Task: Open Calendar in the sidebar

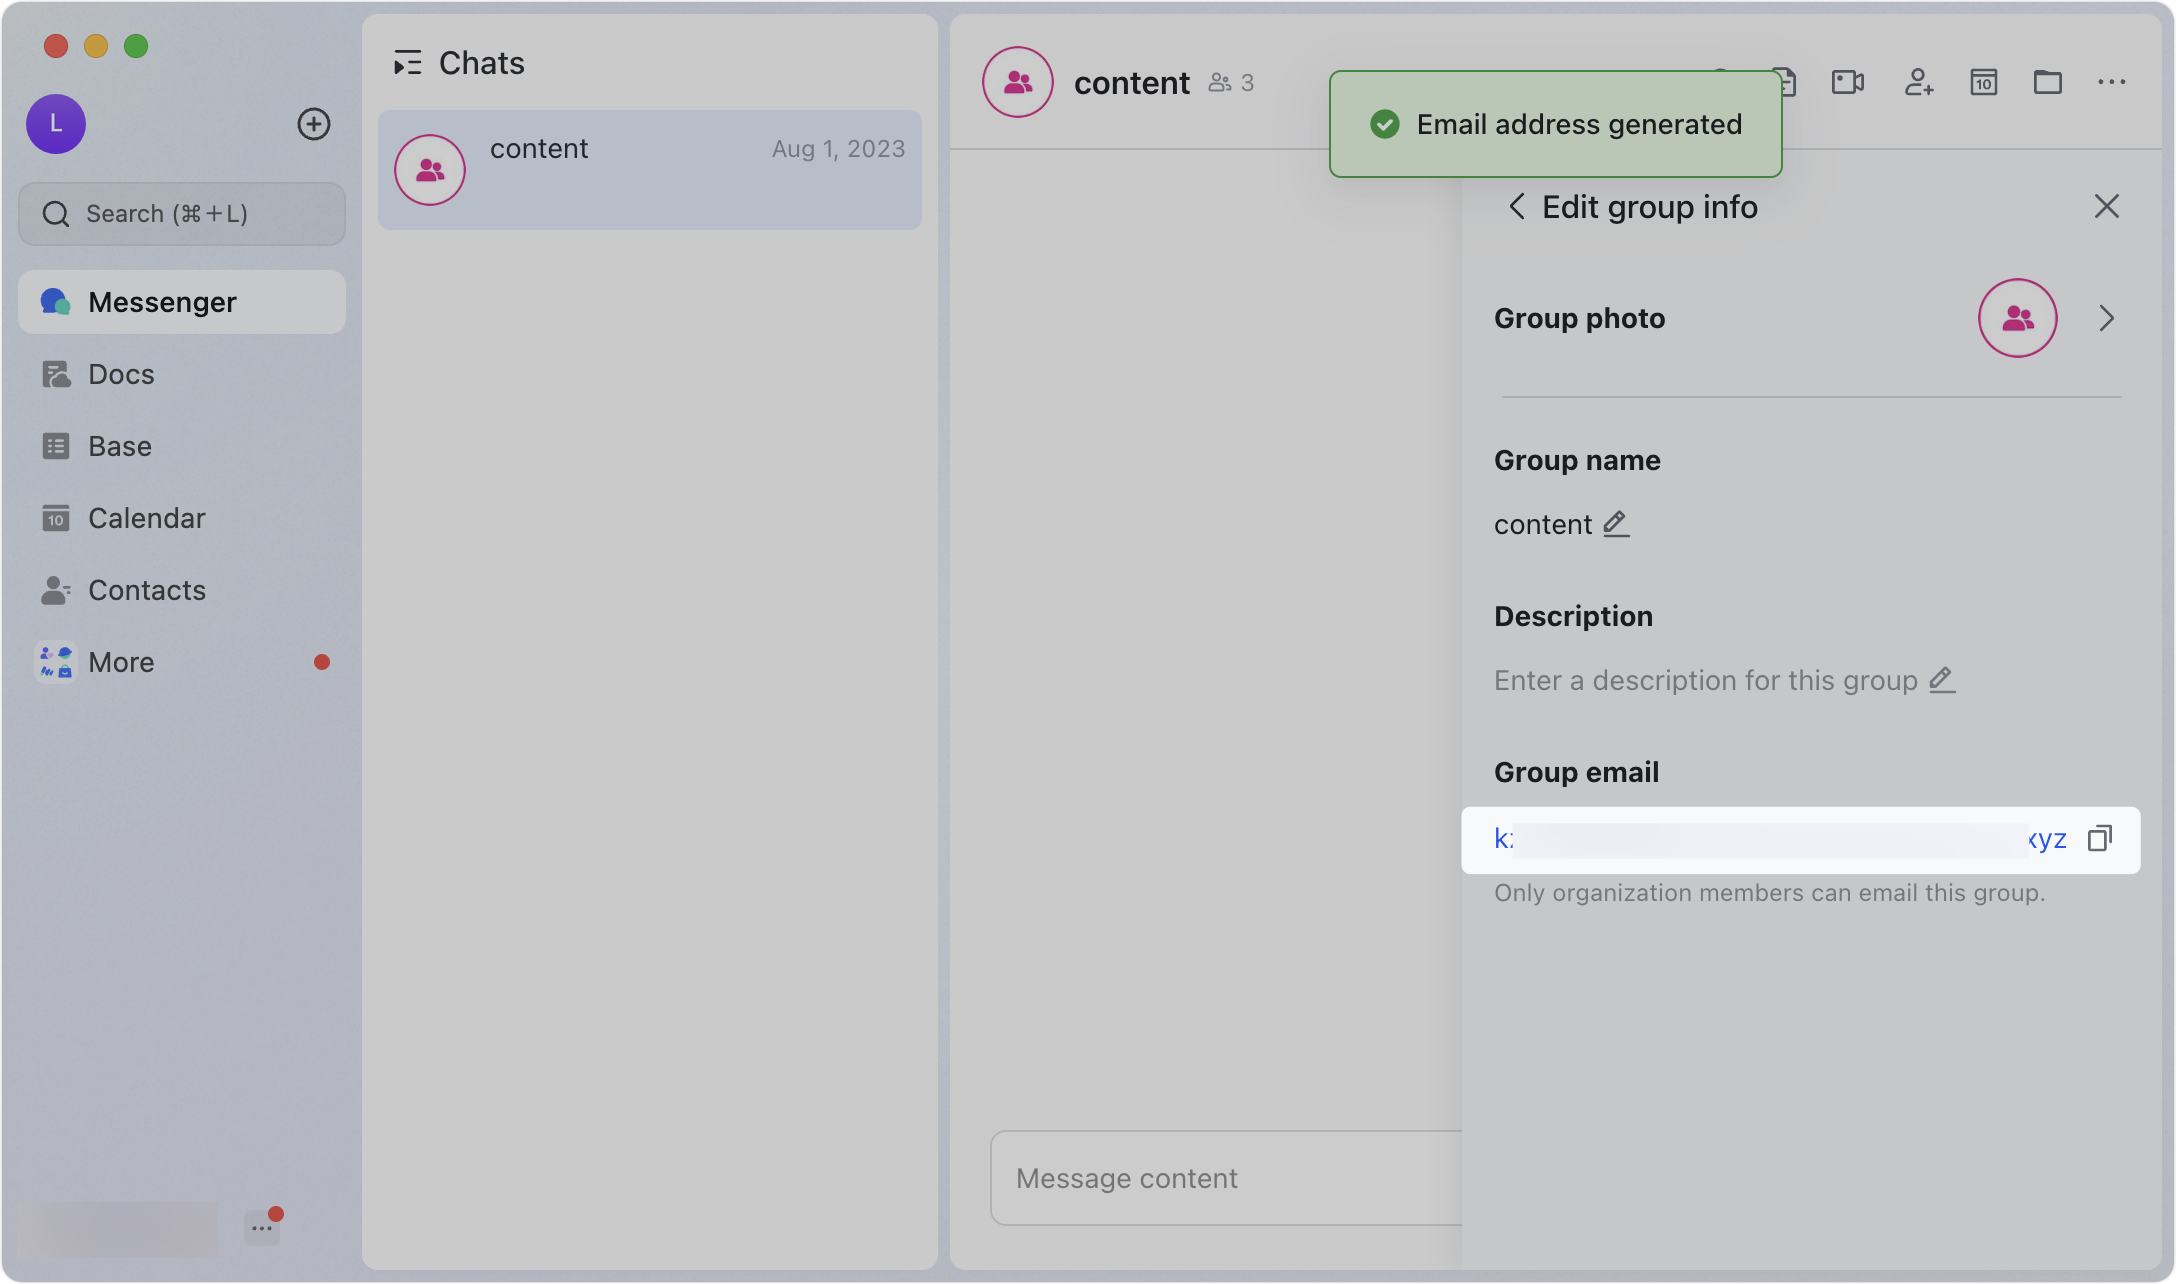Action: [182, 518]
